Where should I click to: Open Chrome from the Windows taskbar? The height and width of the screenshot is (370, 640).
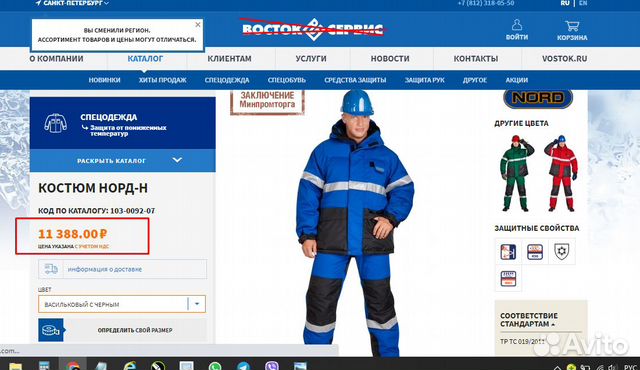73,365
